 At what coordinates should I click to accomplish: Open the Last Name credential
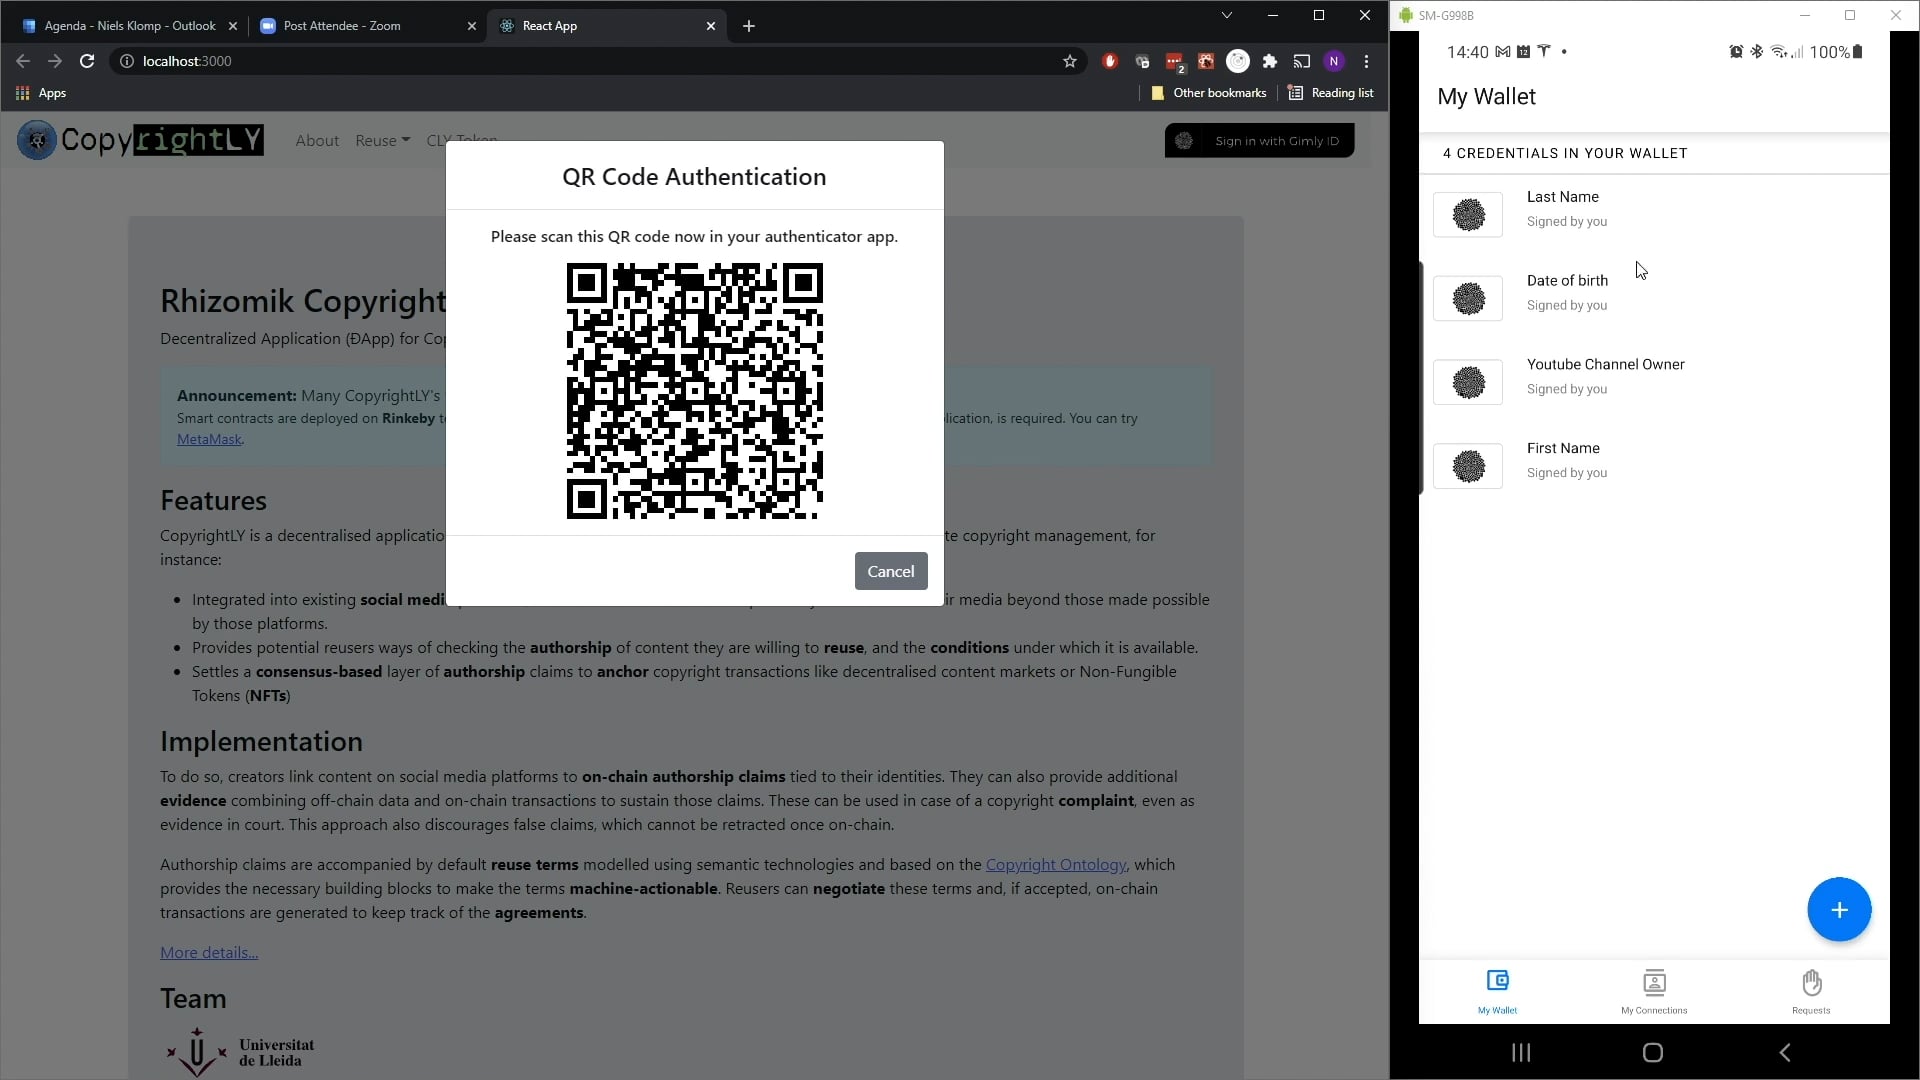click(x=1654, y=214)
